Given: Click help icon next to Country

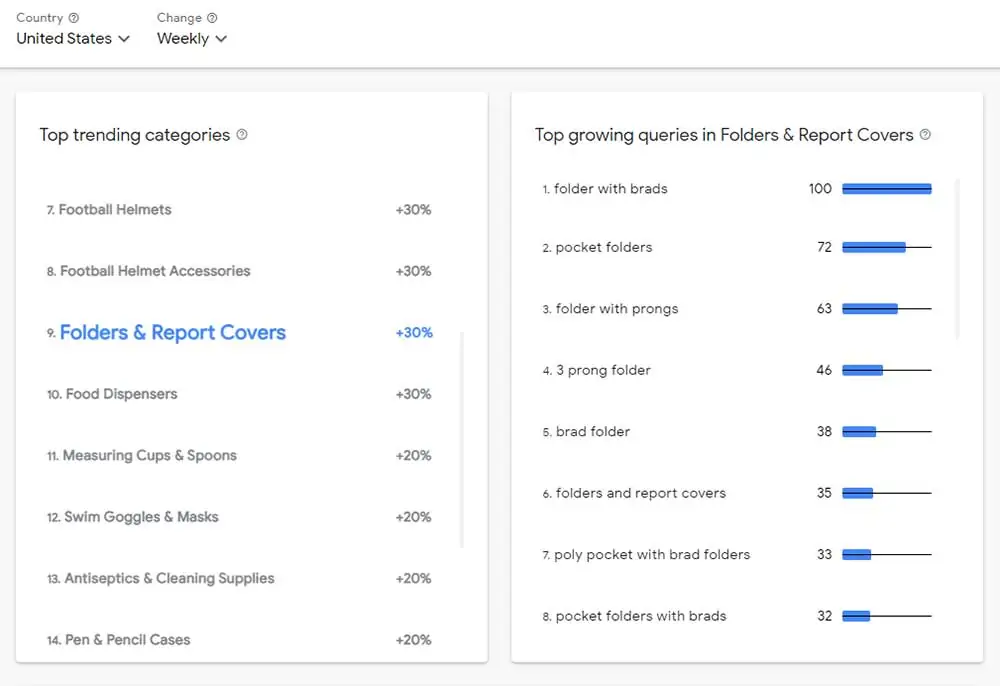Looking at the screenshot, I should (x=74, y=18).
